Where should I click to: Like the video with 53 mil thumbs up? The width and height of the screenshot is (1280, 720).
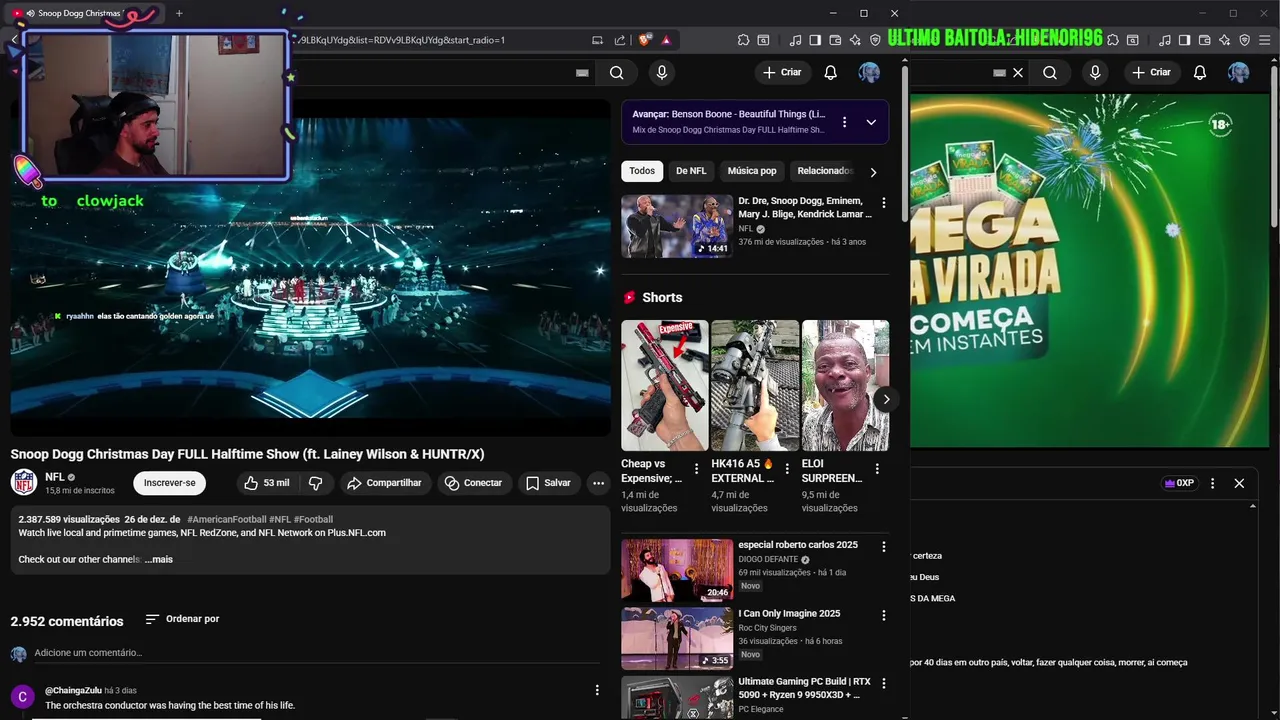pyautogui.click(x=266, y=483)
